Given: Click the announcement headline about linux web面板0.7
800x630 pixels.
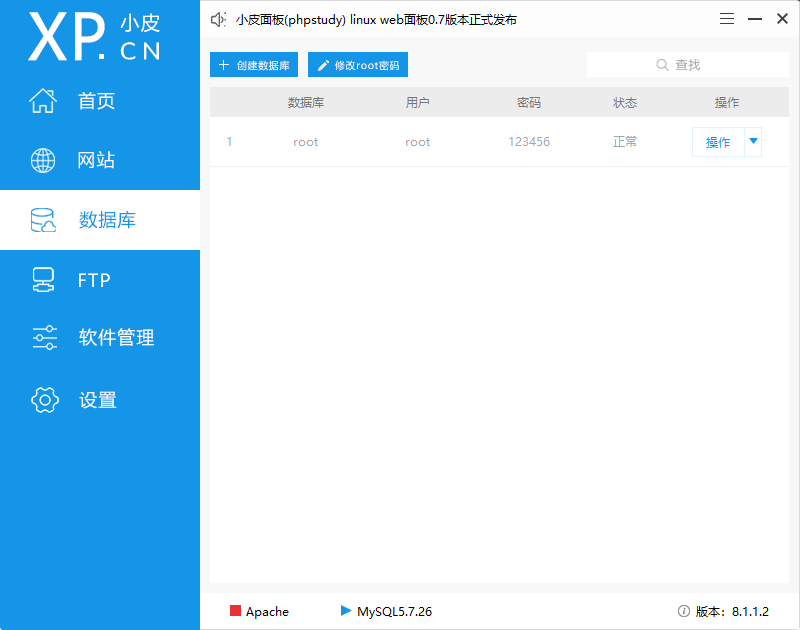Looking at the screenshot, I should pos(376,20).
